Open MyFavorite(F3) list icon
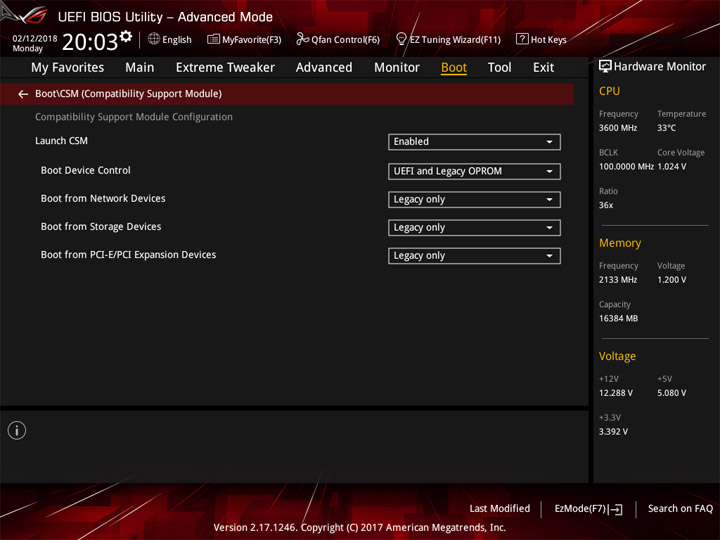The height and width of the screenshot is (540, 720). (213, 39)
